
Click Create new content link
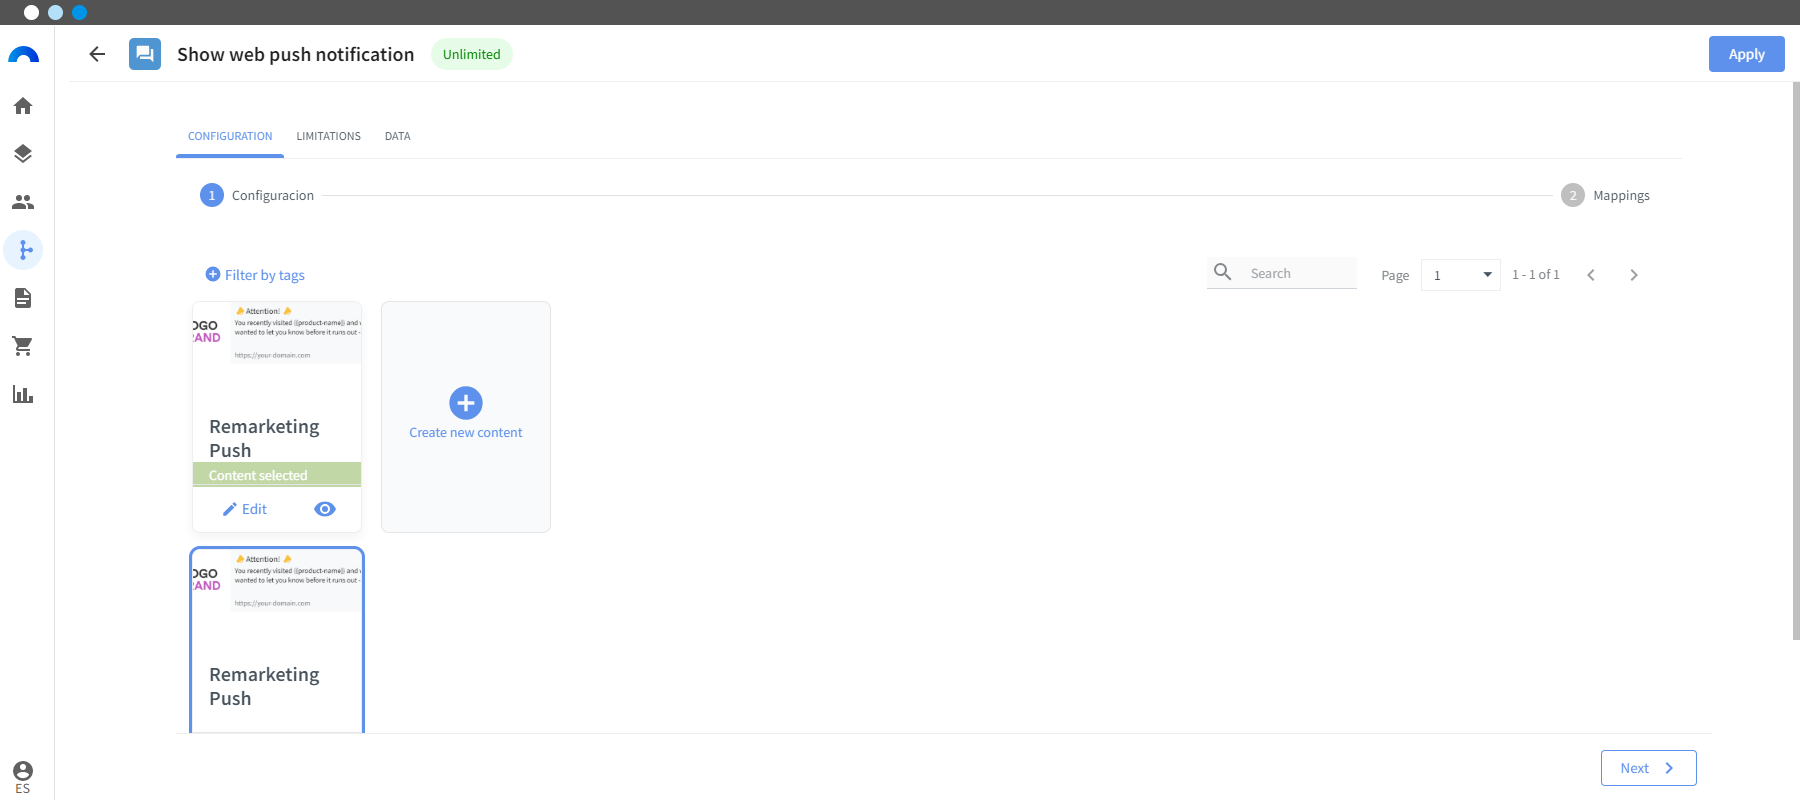[x=466, y=433]
